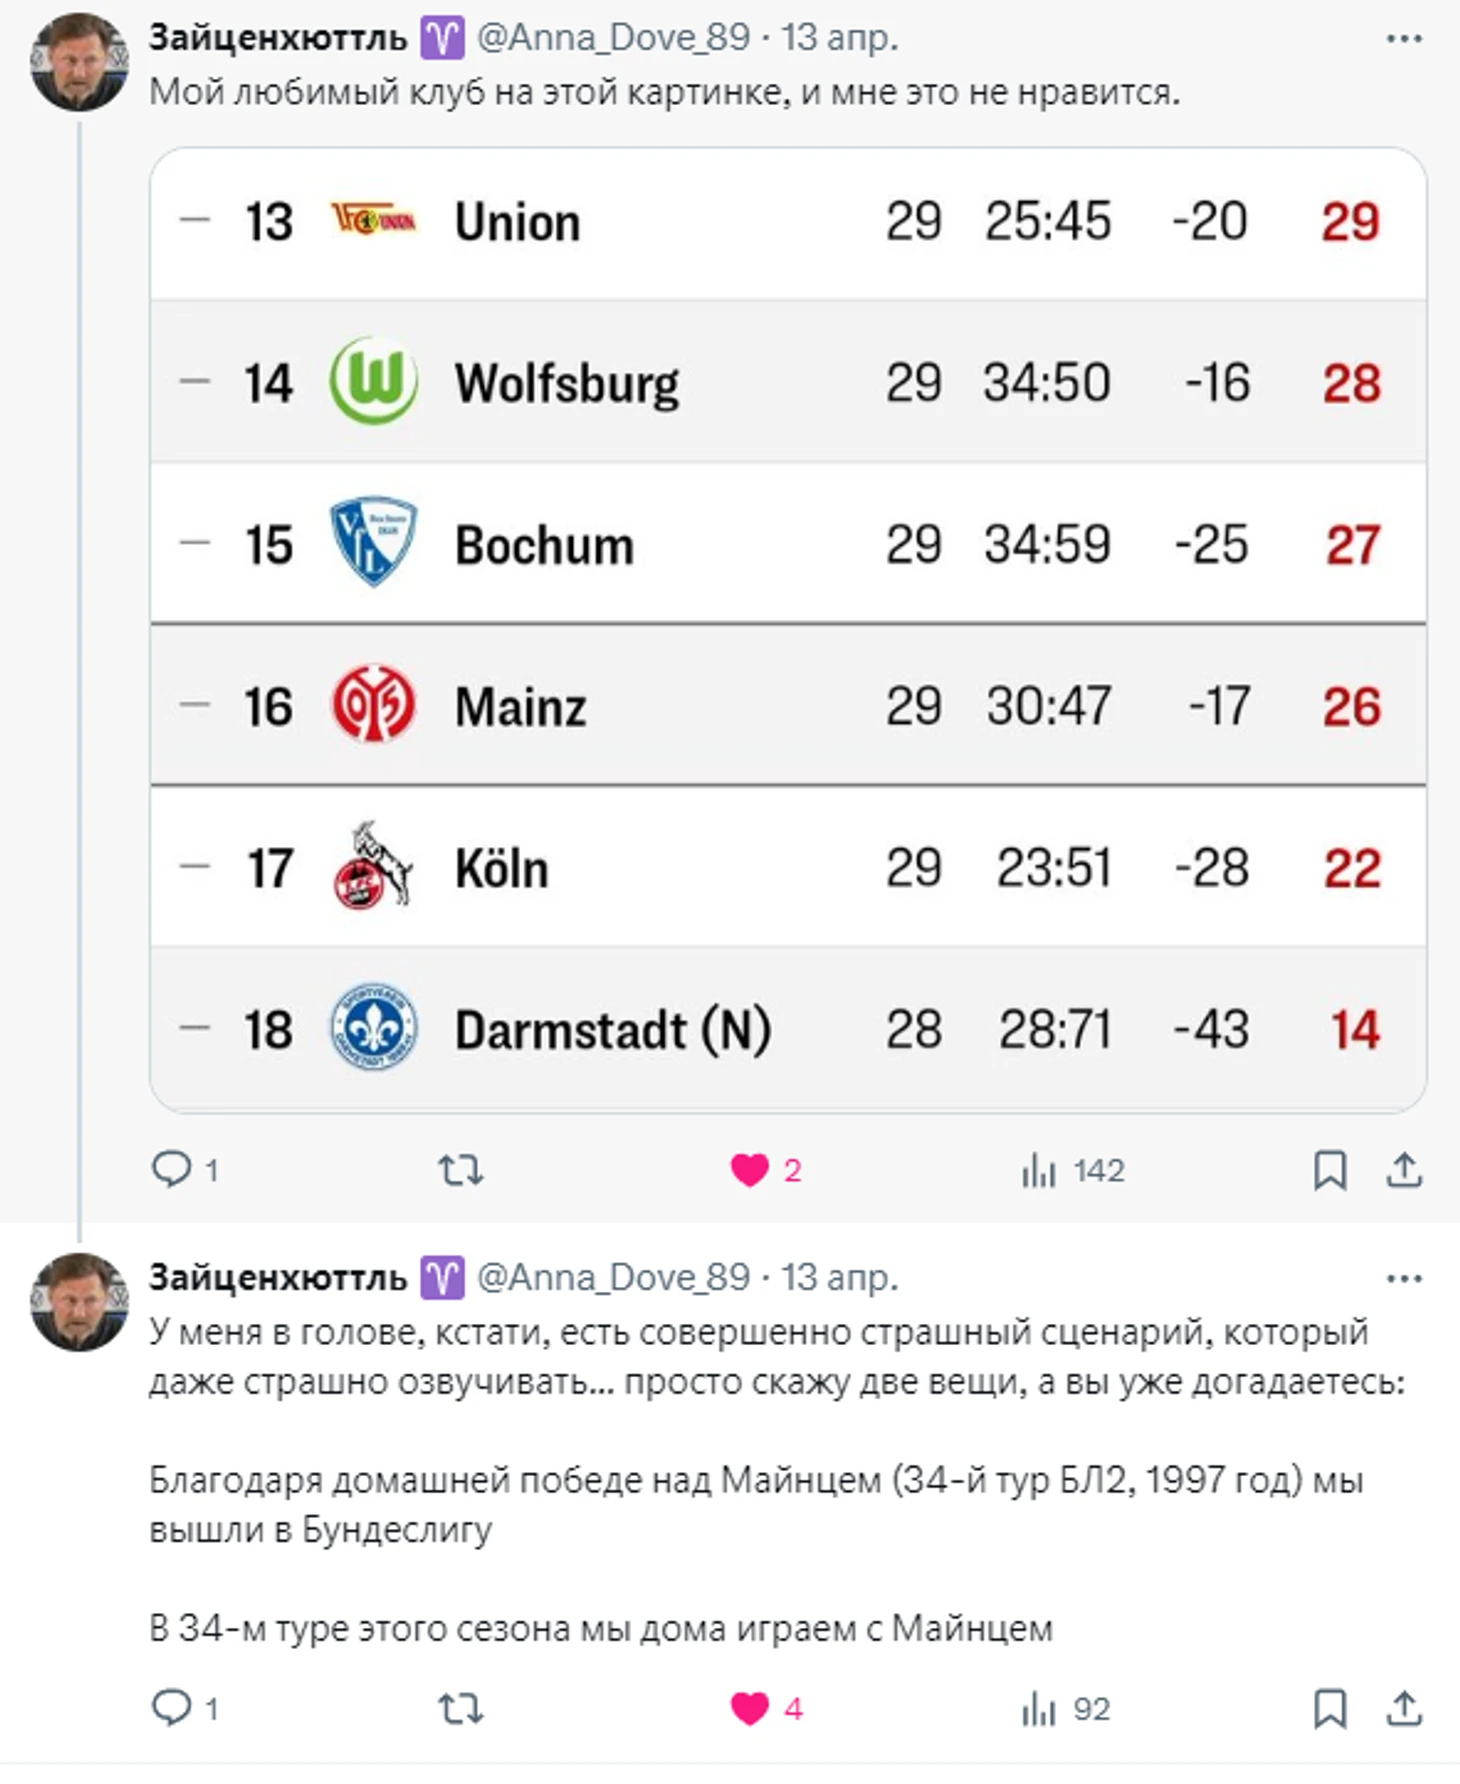Screen dimensions: 1460x1784
Task: Open more options menu for second tweet
Action: (1404, 1279)
